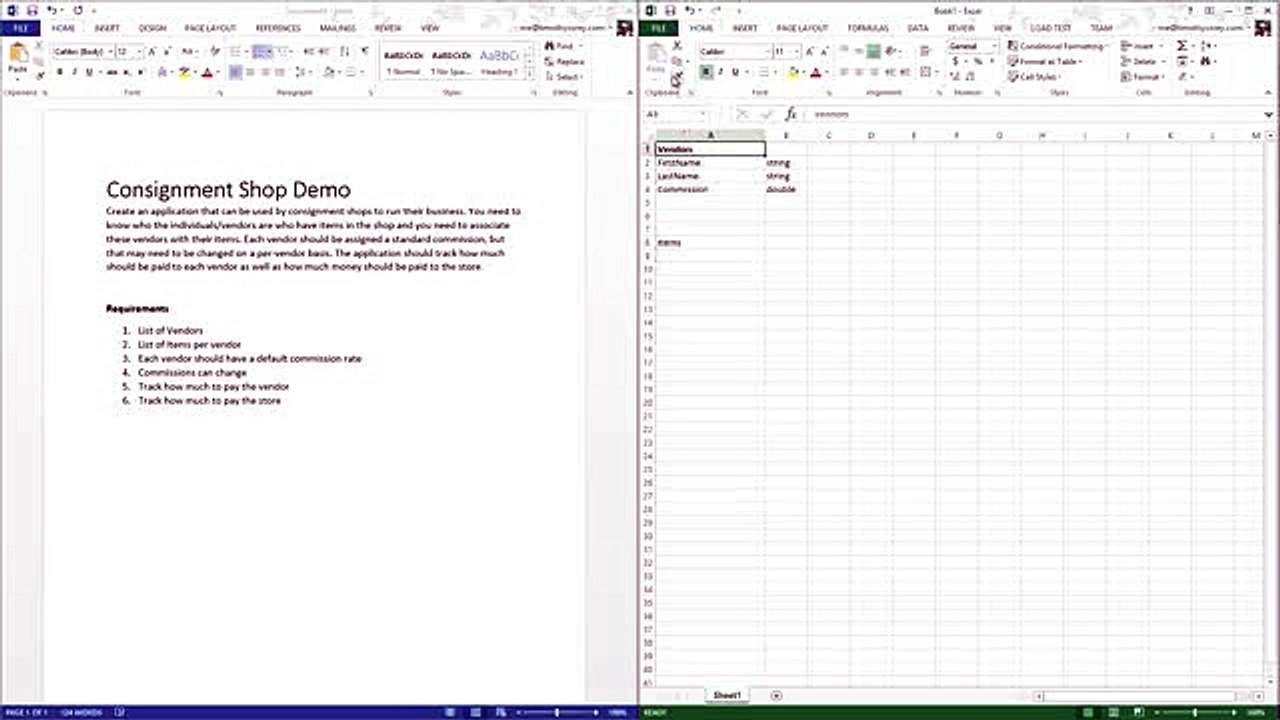The image size is (1280, 720).
Task: Open Word's MAILINGS tab
Action: 337,28
